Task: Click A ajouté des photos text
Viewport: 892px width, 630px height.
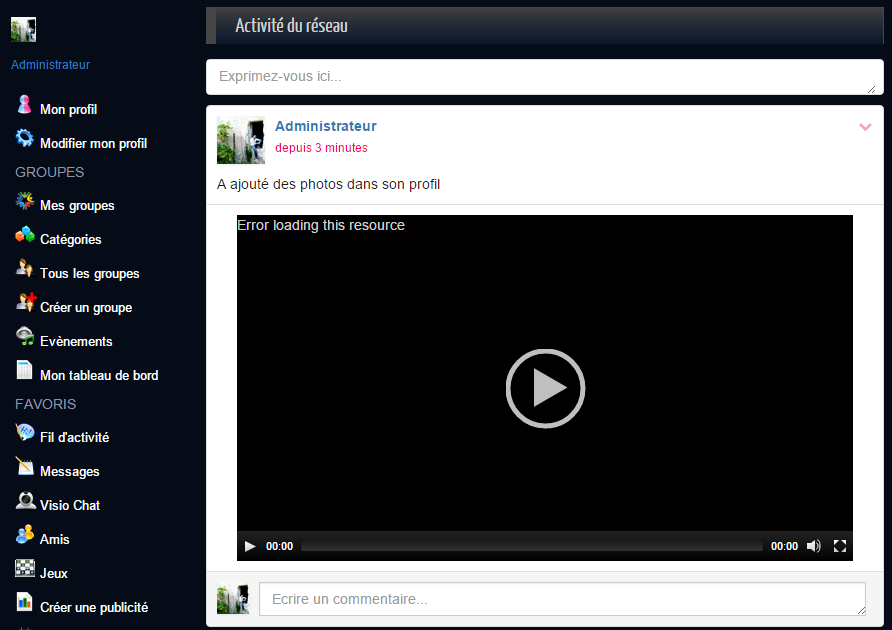Action: click(328, 184)
